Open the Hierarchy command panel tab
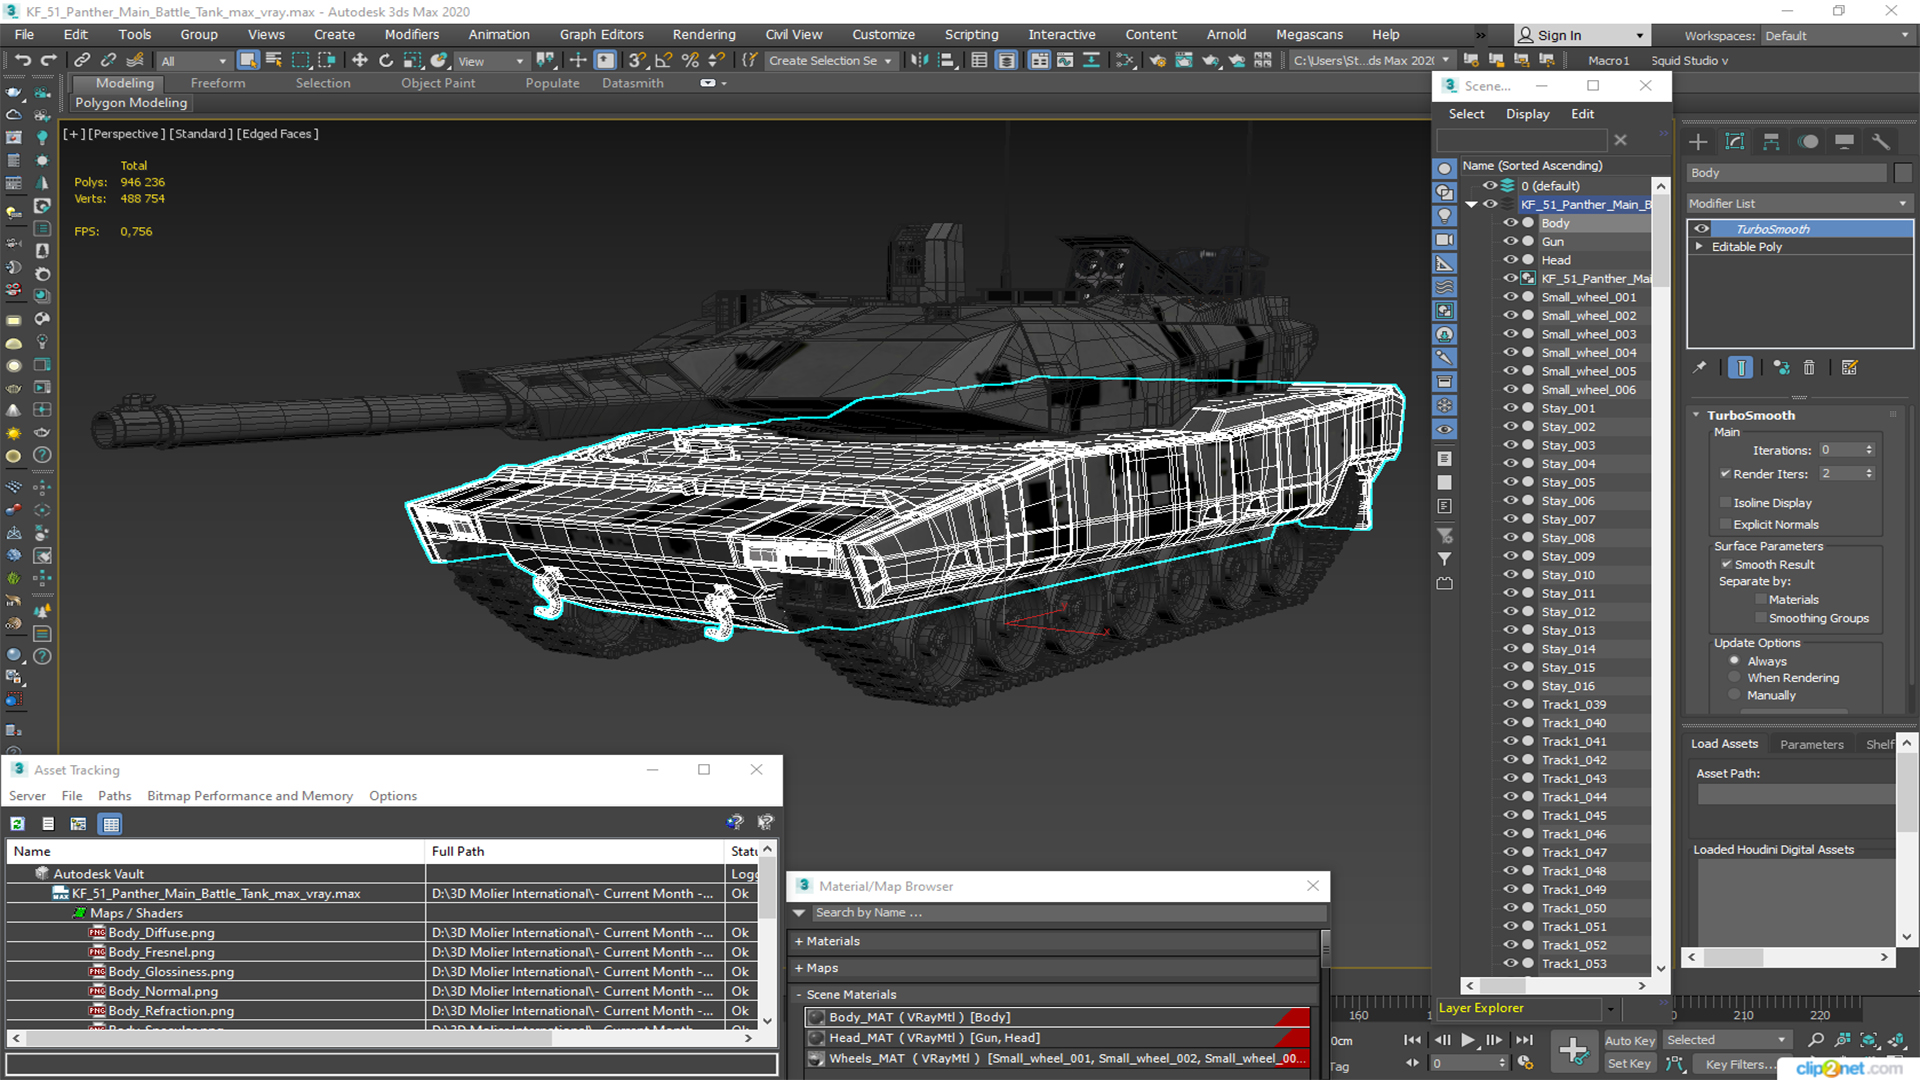1920x1080 pixels. [1771, 142]
